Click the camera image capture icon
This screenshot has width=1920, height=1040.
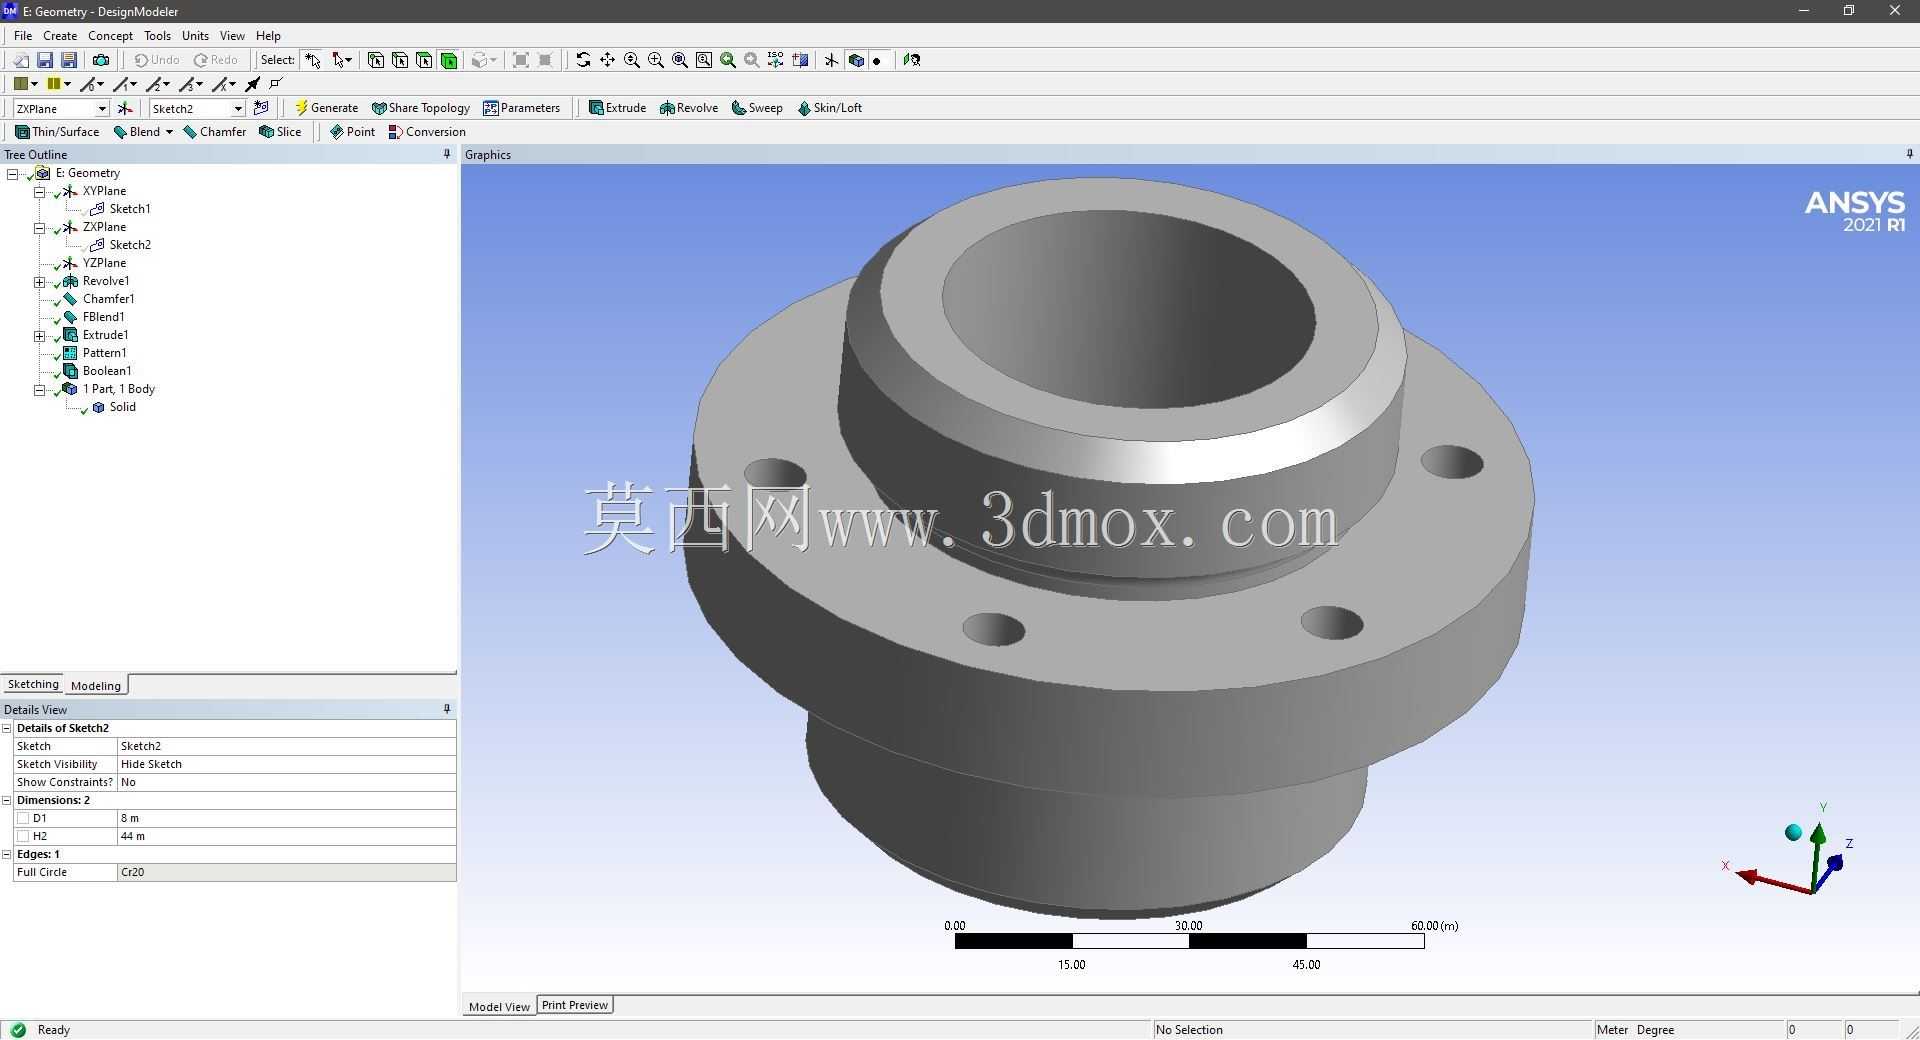[101, 60]
